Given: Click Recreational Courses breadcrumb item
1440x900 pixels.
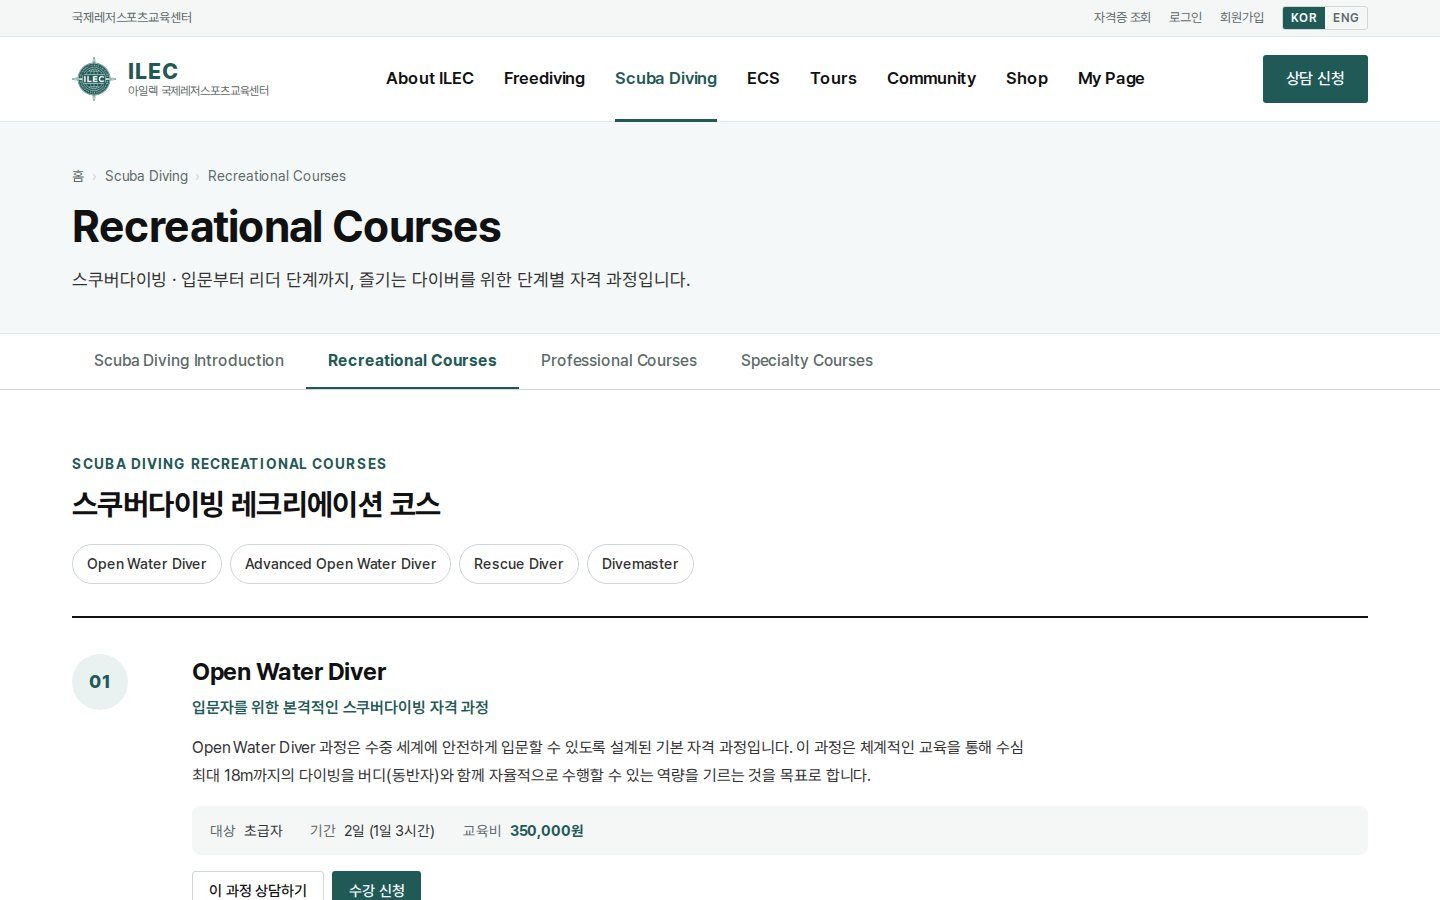Looking at the screenshot, I should point(277,176).
